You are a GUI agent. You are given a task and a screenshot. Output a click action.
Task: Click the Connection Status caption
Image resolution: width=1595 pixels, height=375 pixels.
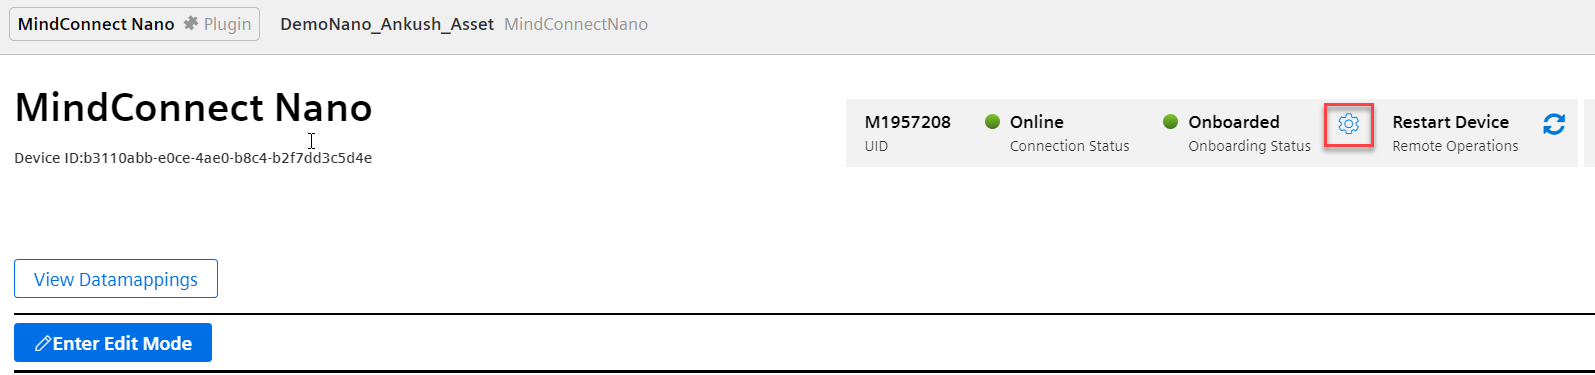(1069, 146)
